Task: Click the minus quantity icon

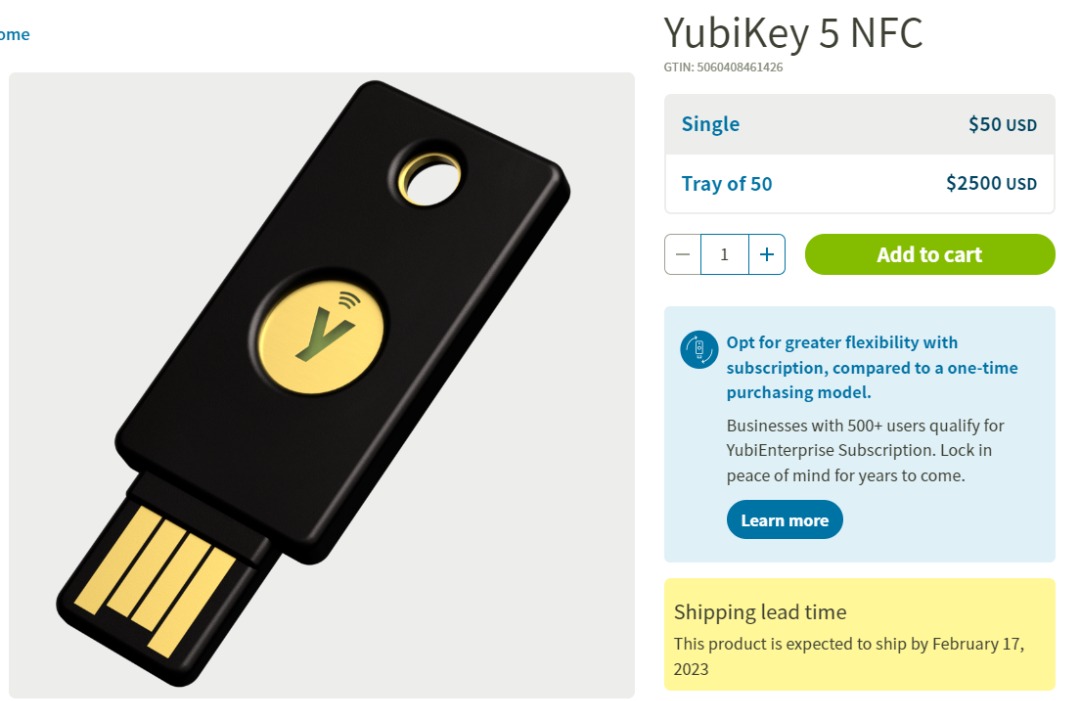Action: click(683, 255)
